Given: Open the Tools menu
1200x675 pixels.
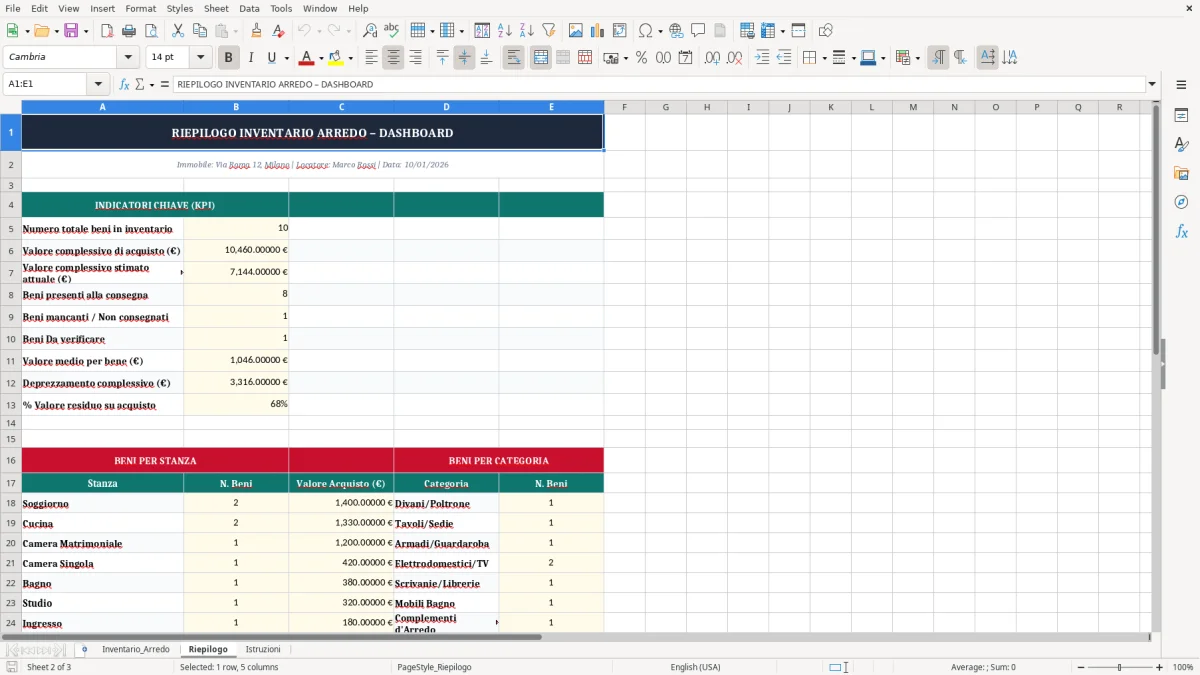Looking at the screenshot, I should [281, 8].
